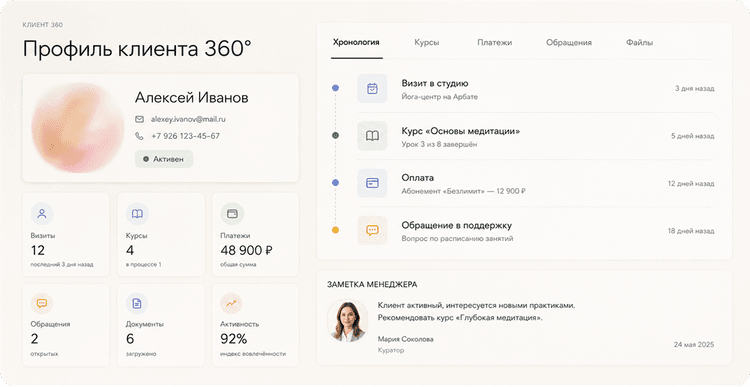Click the text «индекс вовлечённости»
The image size is (750, 387).
(x=253, y=354)
